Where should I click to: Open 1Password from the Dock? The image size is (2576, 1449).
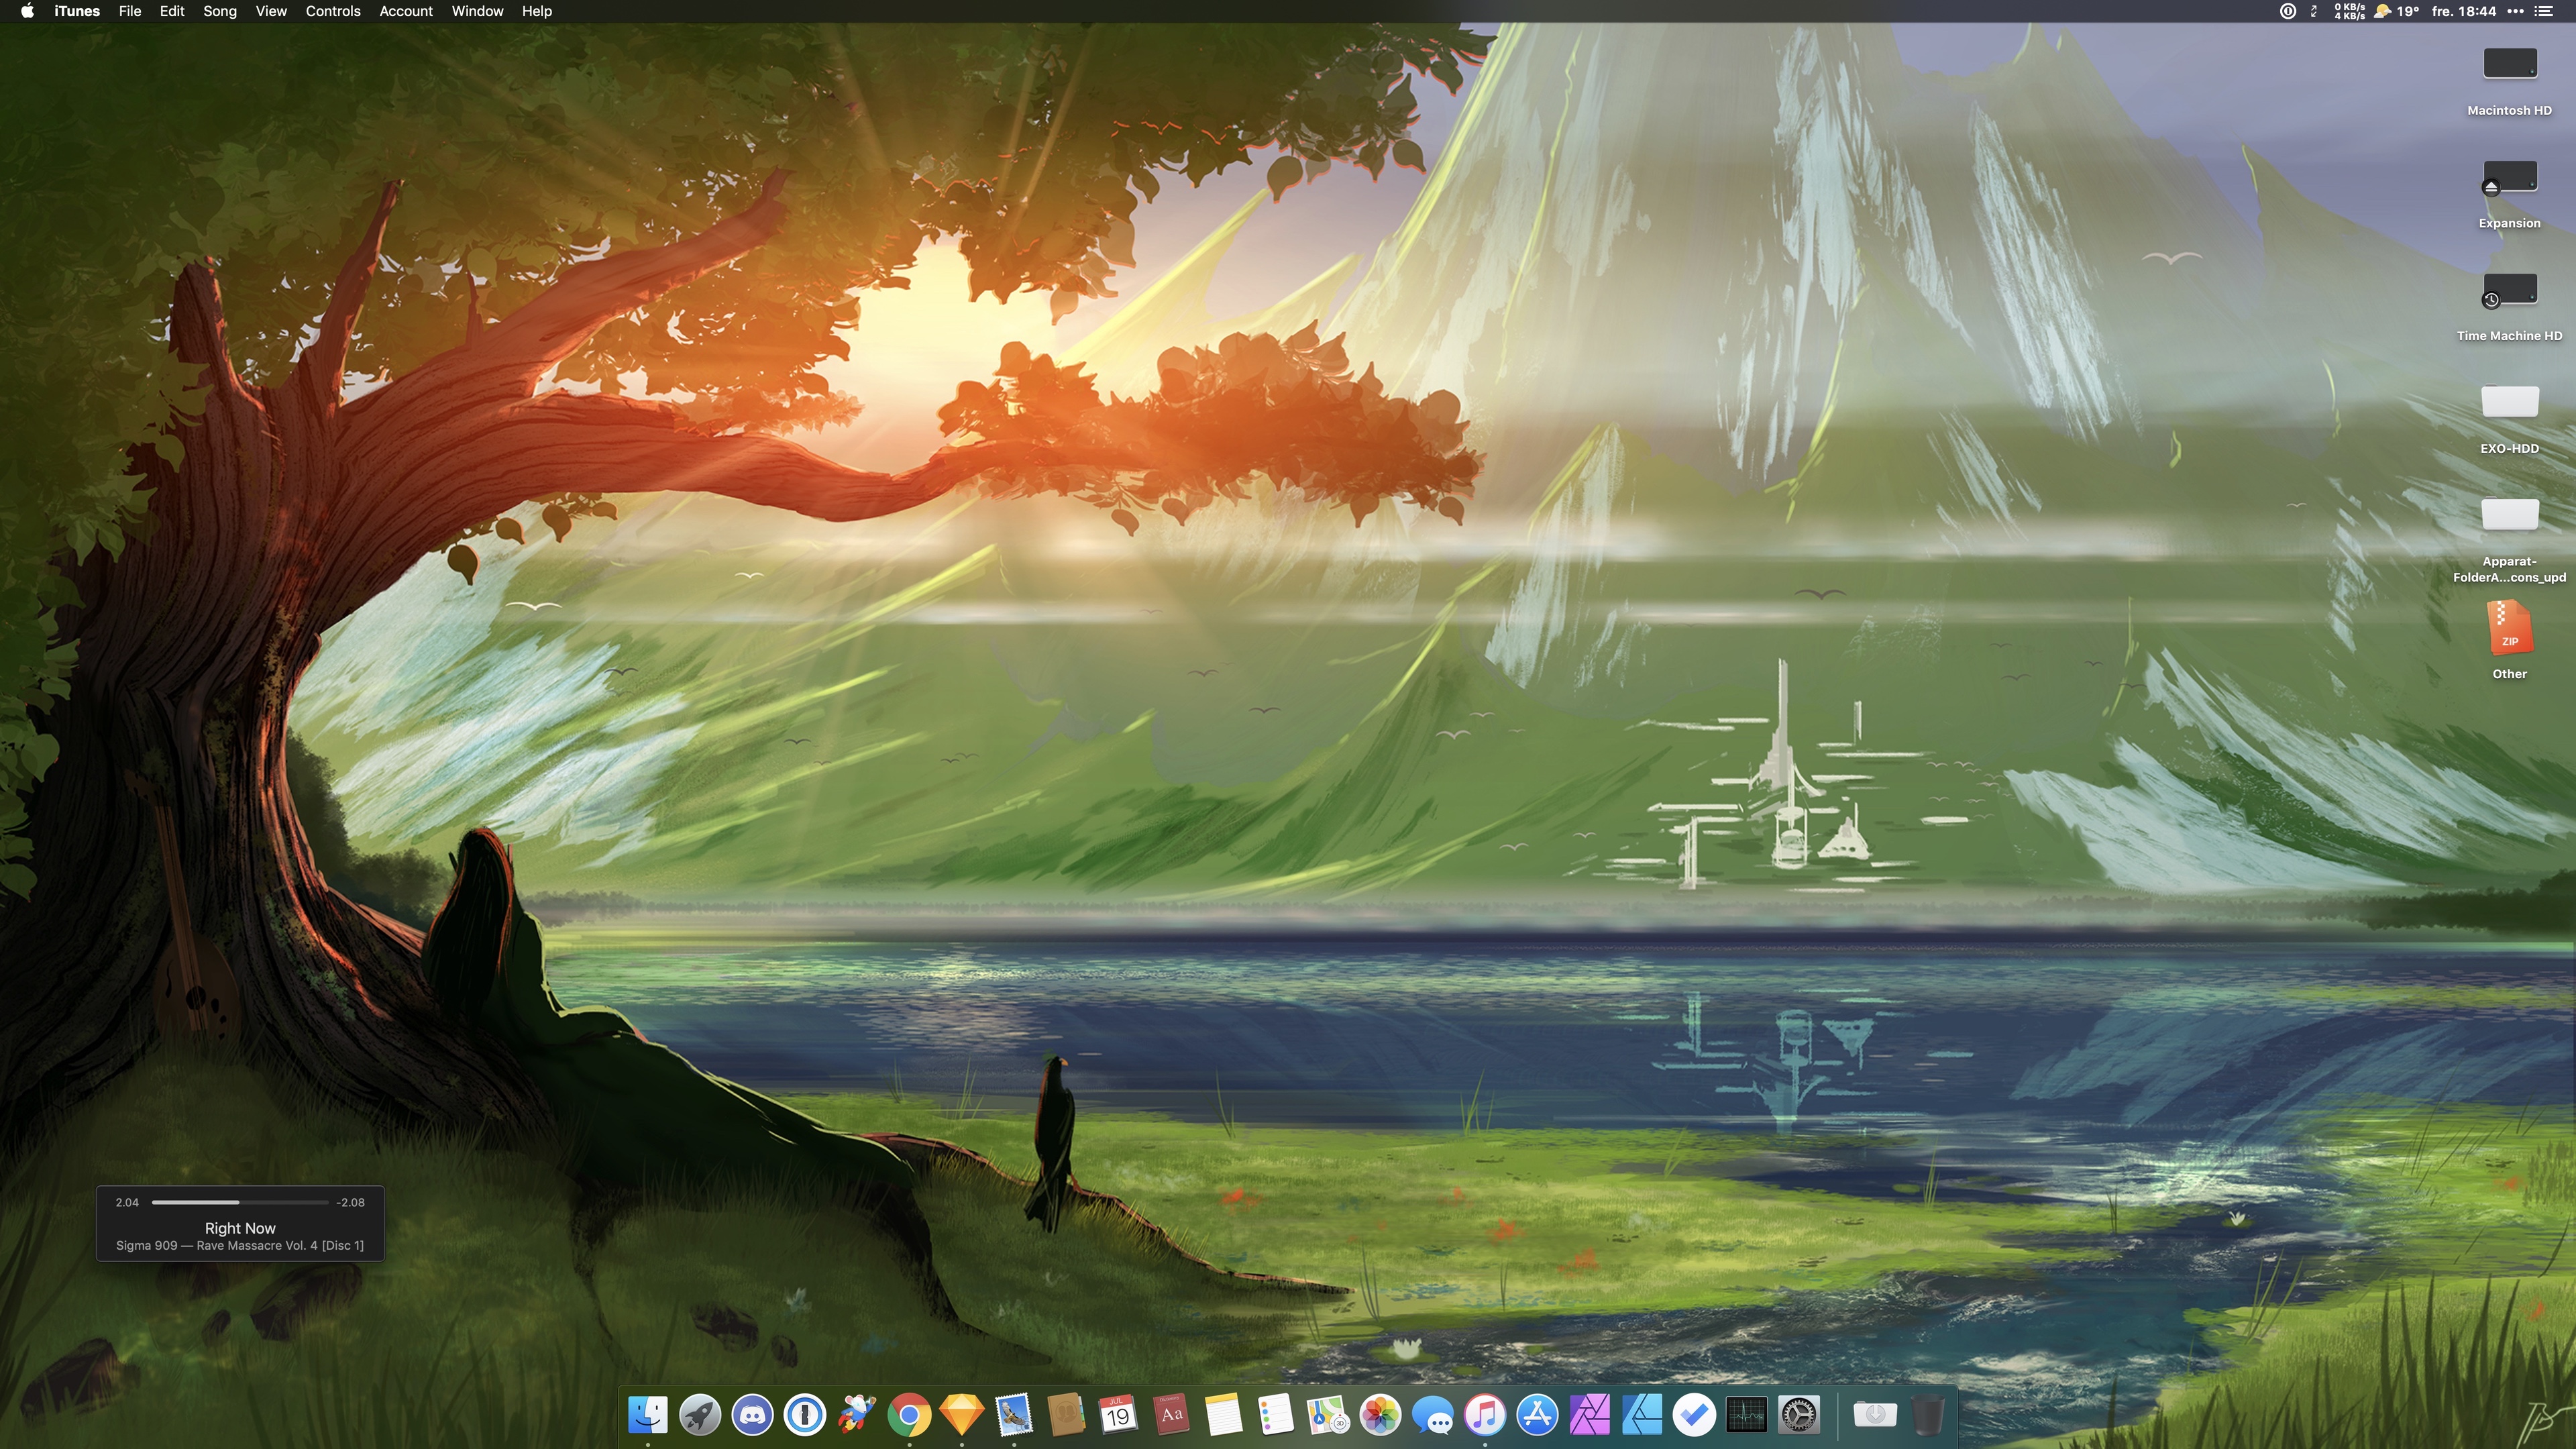click(805, 1415)
